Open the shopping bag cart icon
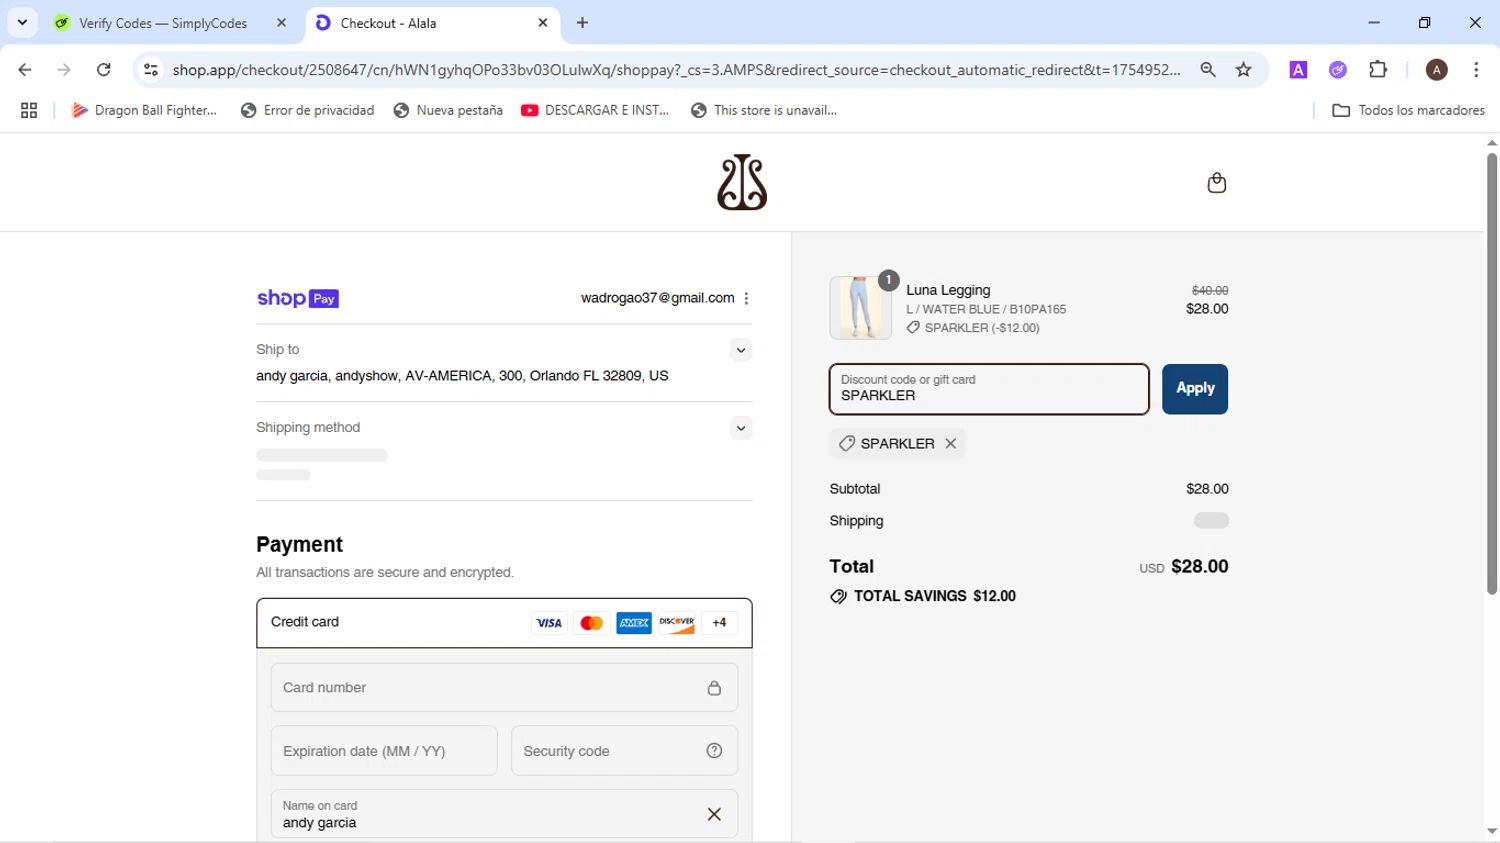1500x843 pixels. (1216, 182)
